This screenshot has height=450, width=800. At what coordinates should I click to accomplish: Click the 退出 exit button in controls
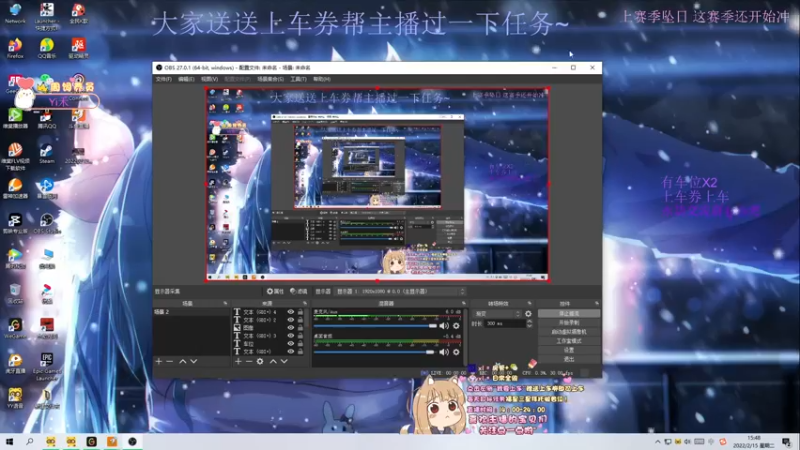[569, 359]
